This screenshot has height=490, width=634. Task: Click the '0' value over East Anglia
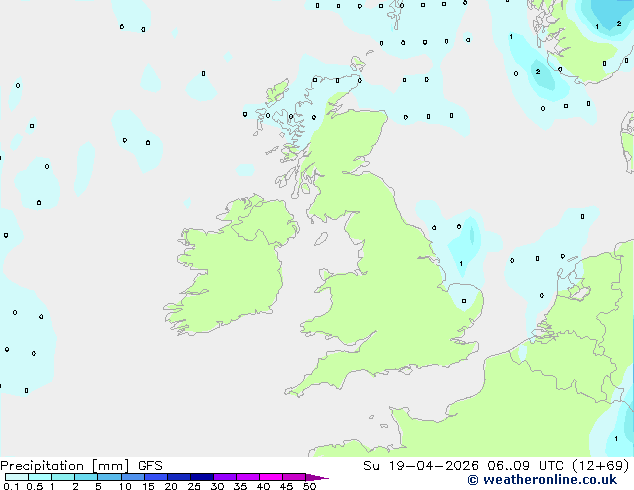(x=464, y=301)
